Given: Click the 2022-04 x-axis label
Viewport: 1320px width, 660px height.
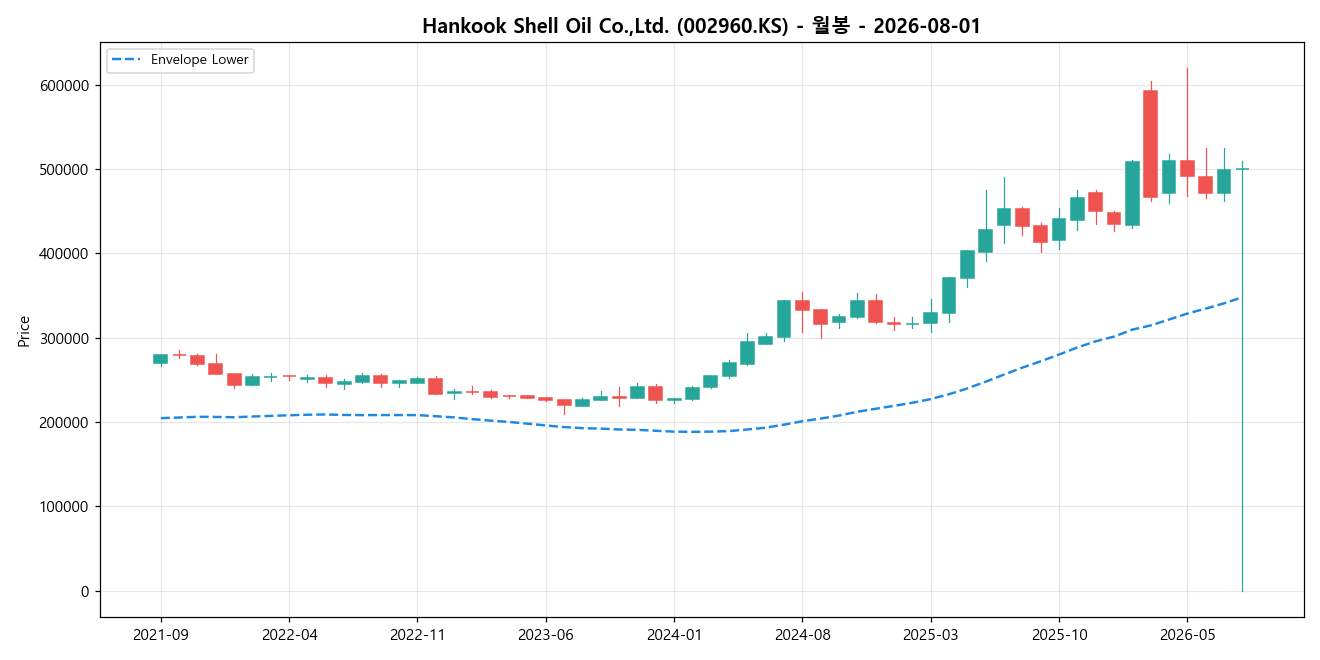Looking at the screenshot, I should [x=289, y=634].
